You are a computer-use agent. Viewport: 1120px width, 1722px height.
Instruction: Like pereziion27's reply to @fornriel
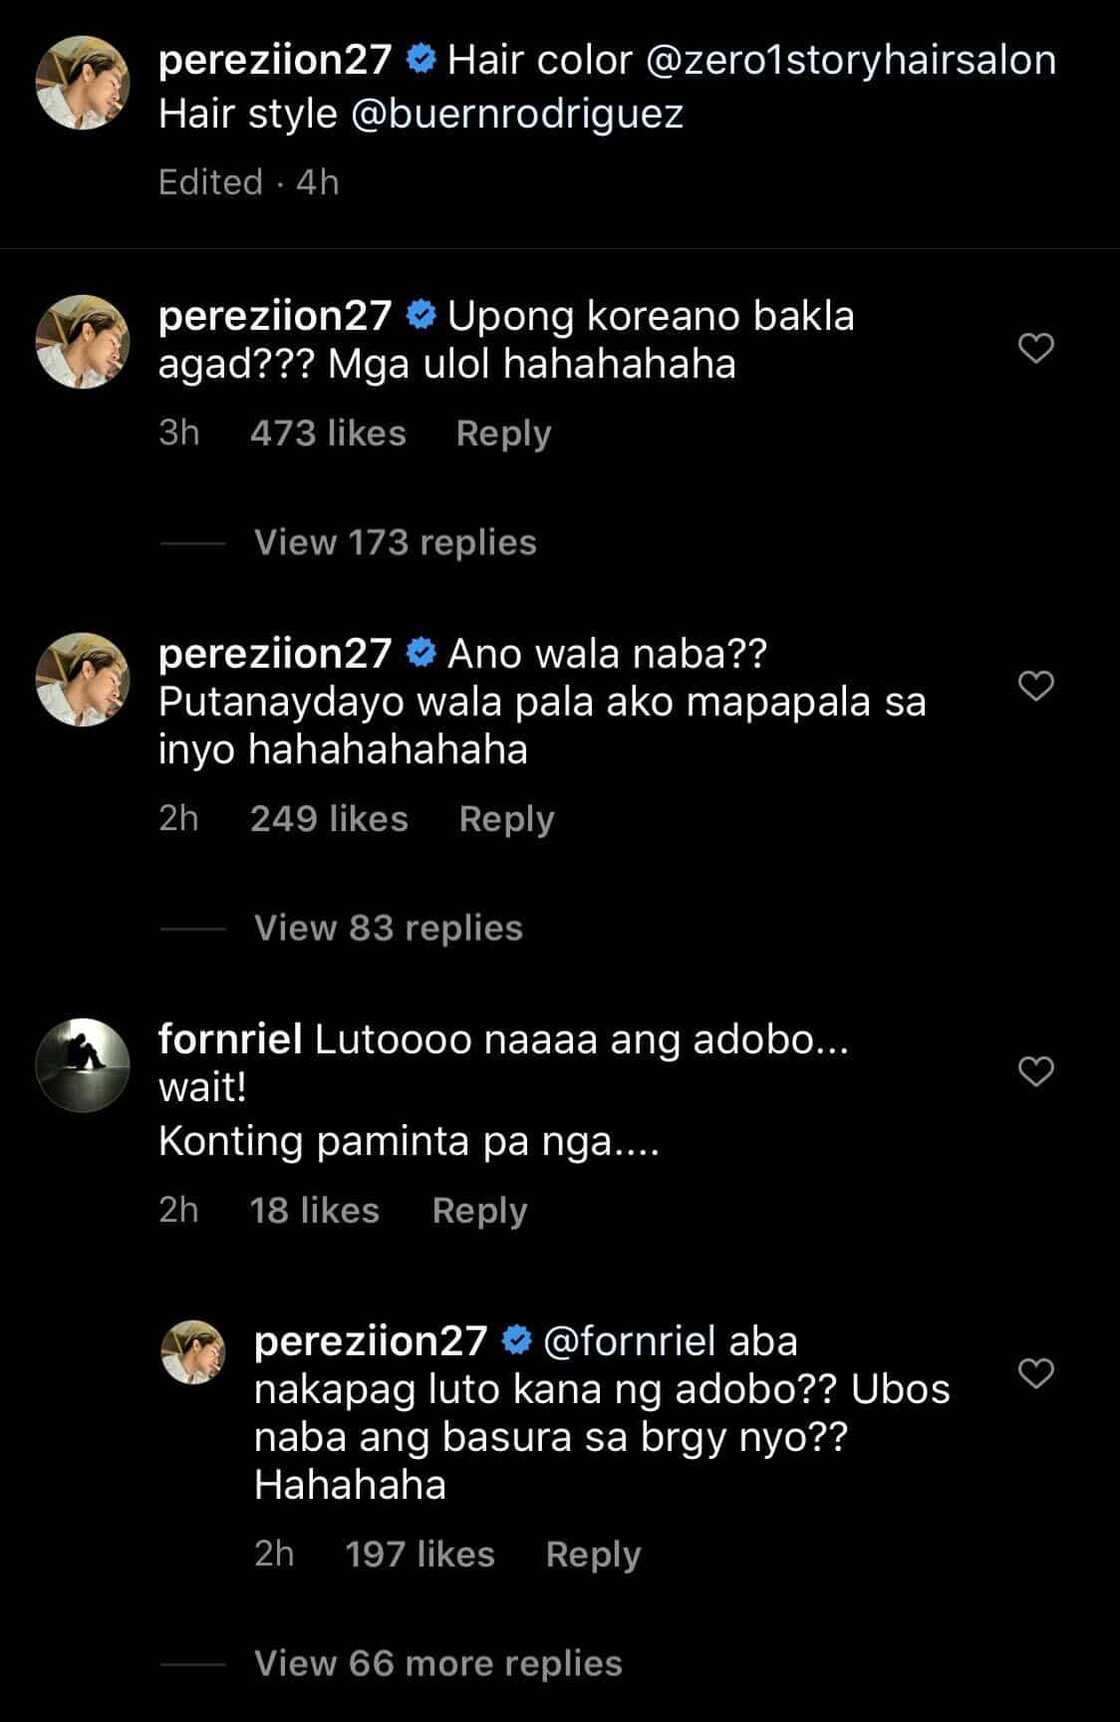click(x=1036, y=1373)
